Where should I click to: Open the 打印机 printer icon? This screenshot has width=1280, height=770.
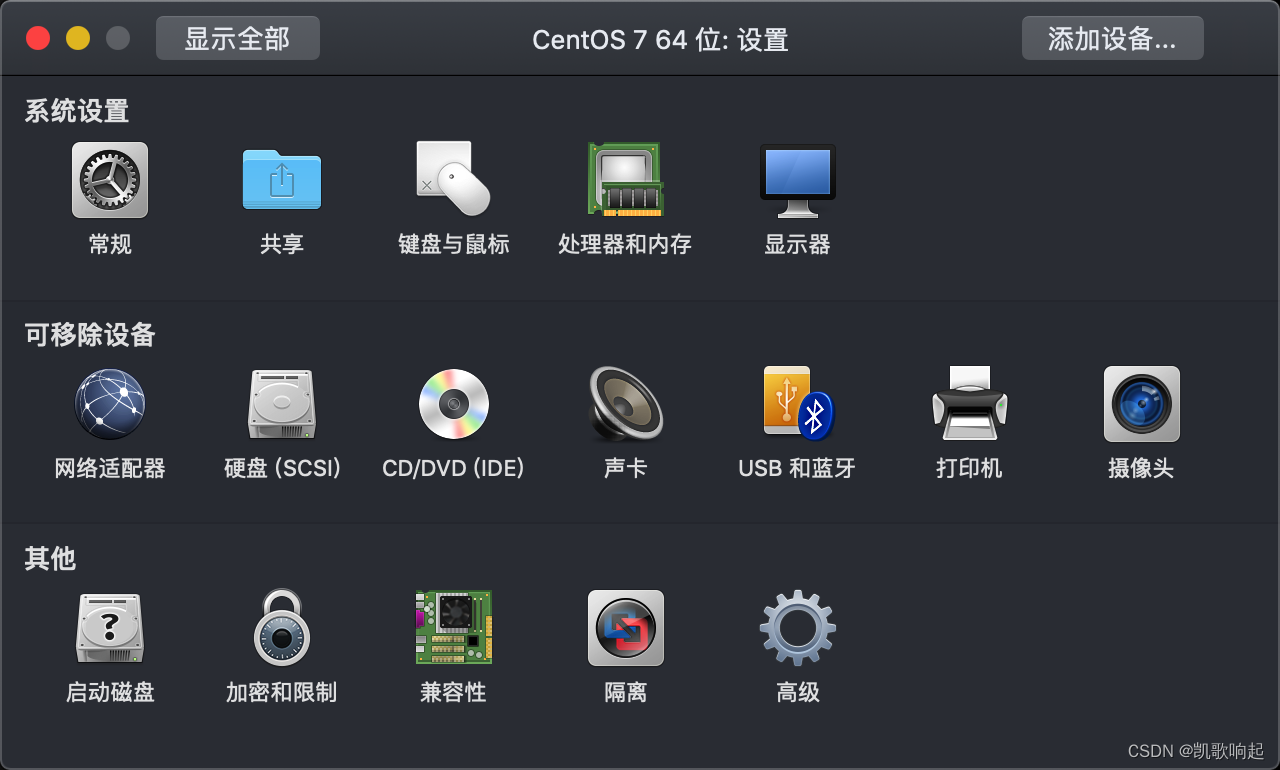pyautogui.click(x=969, y=404)
